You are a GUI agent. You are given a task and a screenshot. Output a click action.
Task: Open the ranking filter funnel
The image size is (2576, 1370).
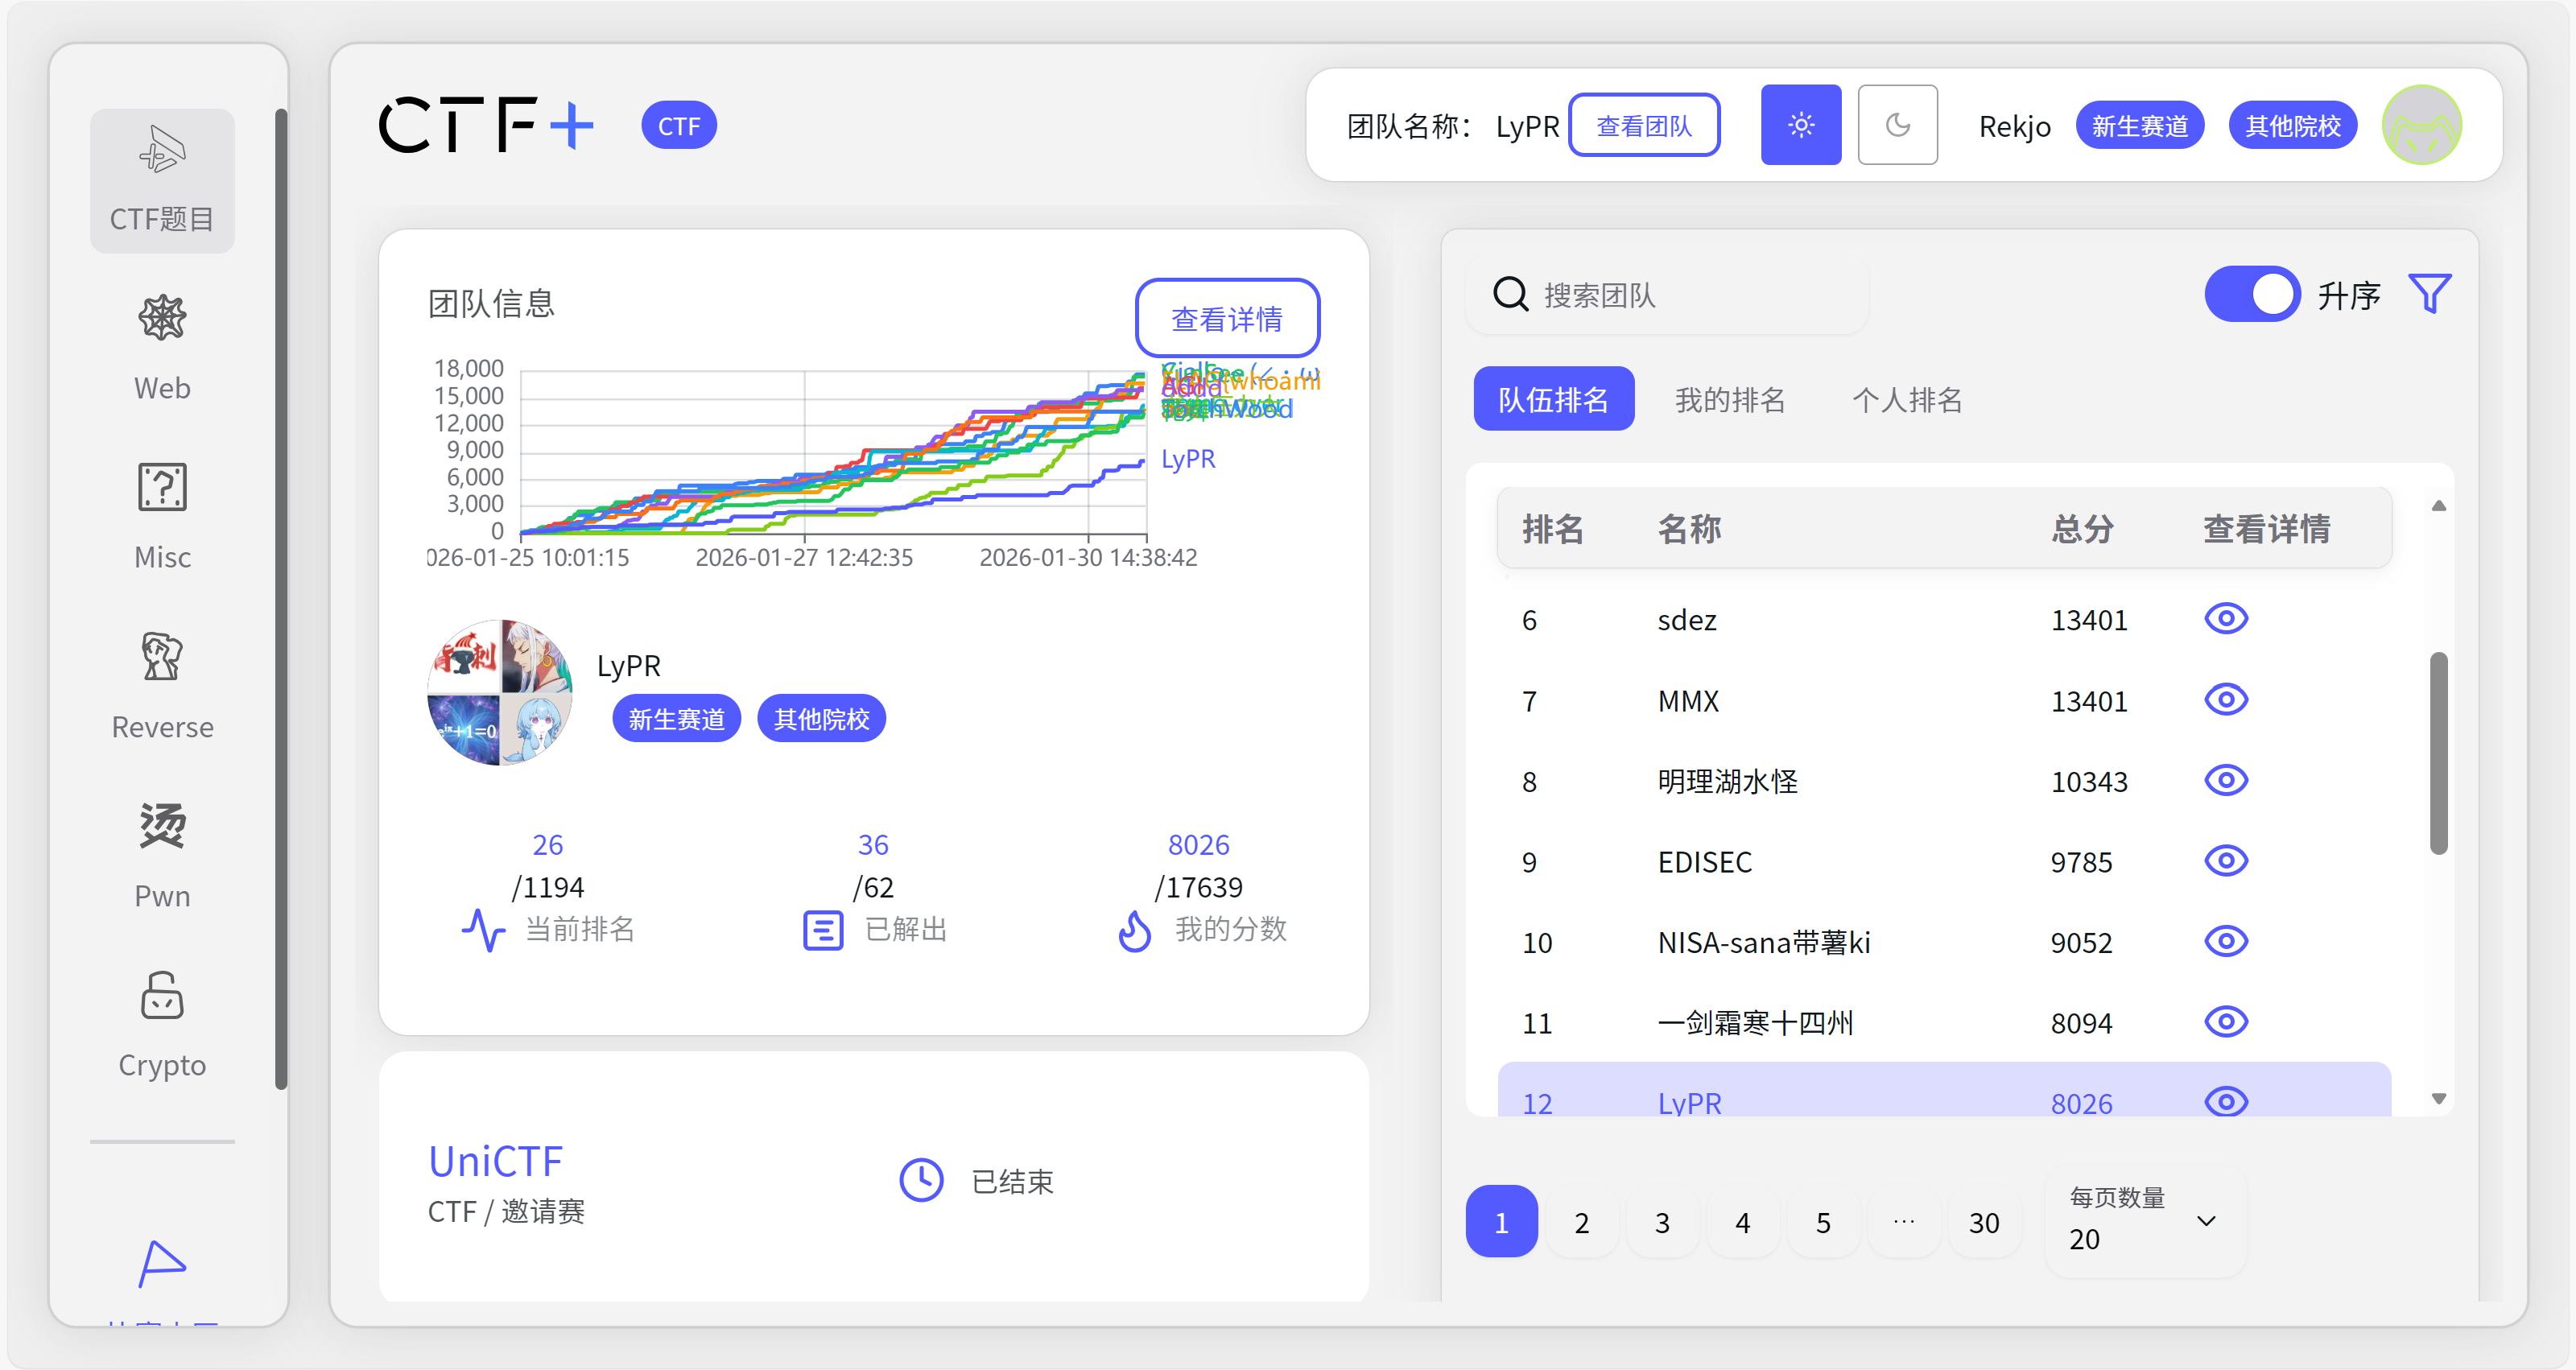[2430, 294]
